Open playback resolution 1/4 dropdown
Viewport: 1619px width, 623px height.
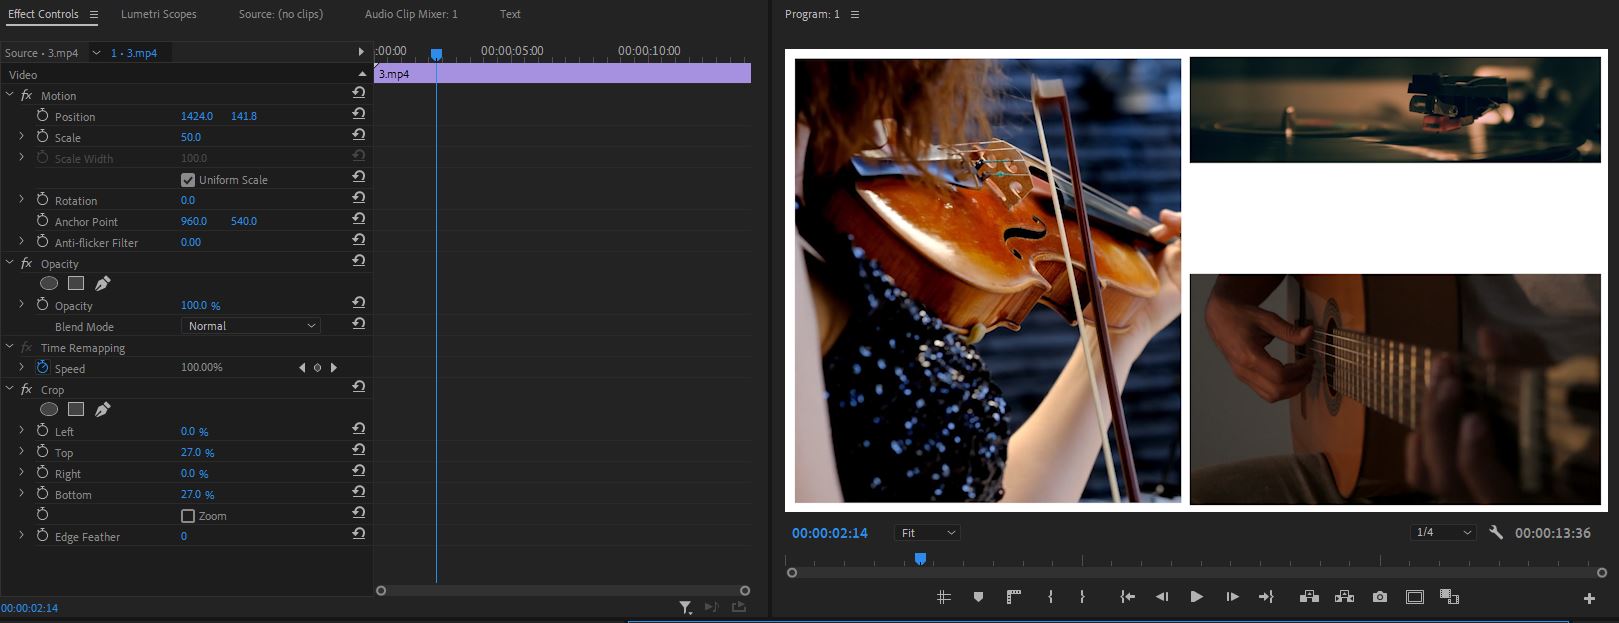(x=1444, y=533)
